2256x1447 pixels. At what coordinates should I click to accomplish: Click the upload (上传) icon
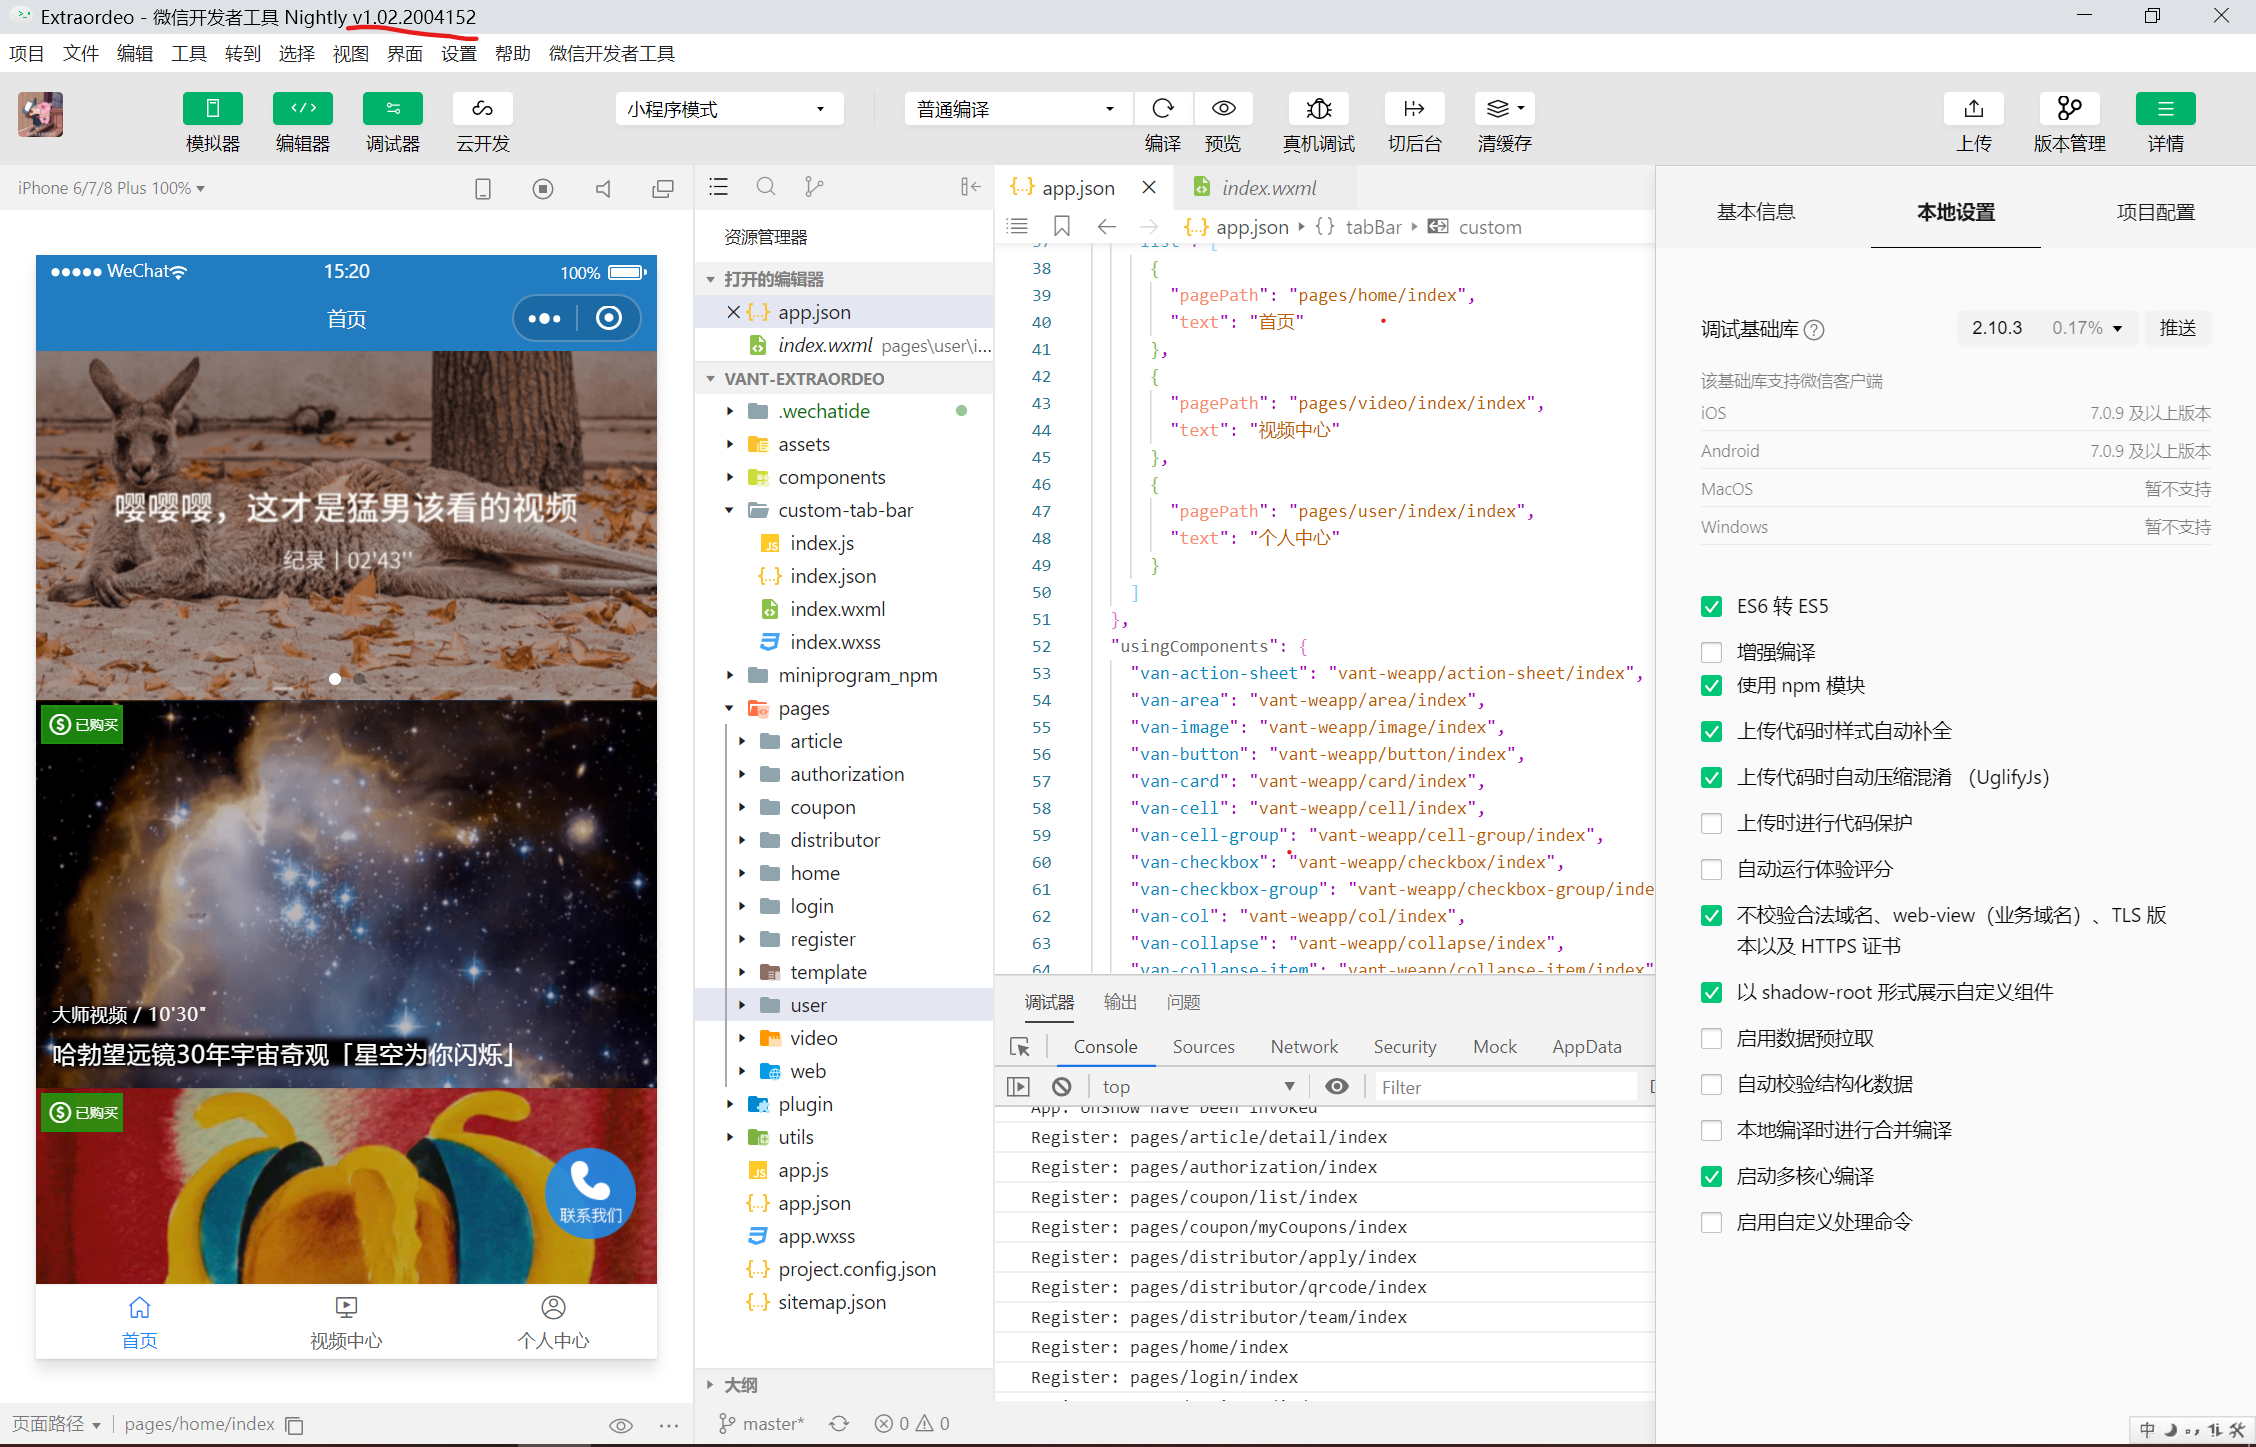[x=1973, y=109]
